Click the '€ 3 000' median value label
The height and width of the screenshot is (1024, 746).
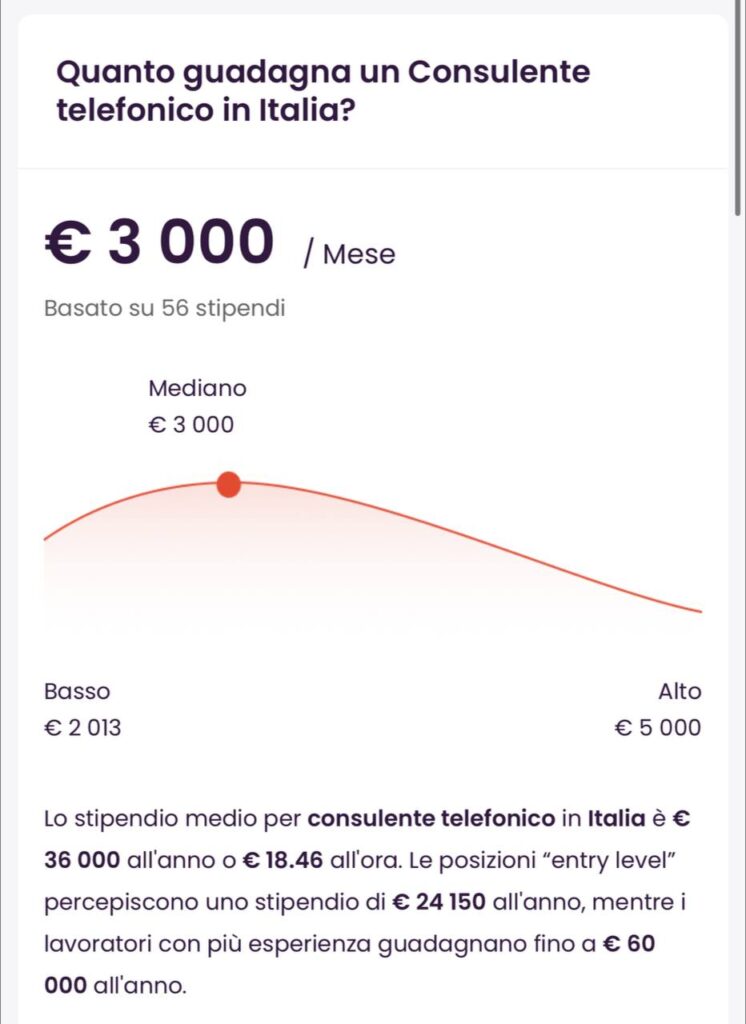tap(191, 424)
